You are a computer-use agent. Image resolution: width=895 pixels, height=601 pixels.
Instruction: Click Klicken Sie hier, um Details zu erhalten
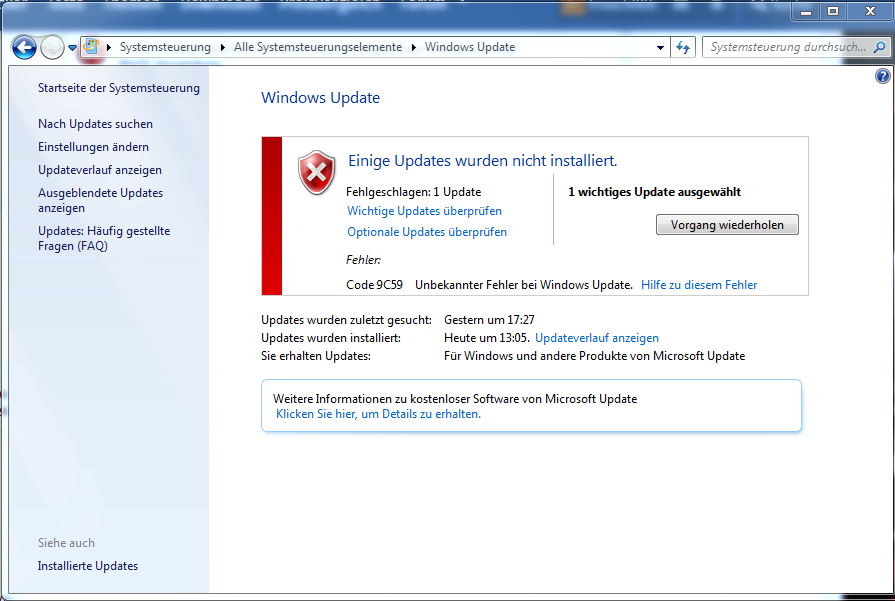click(x=378, y=414)
